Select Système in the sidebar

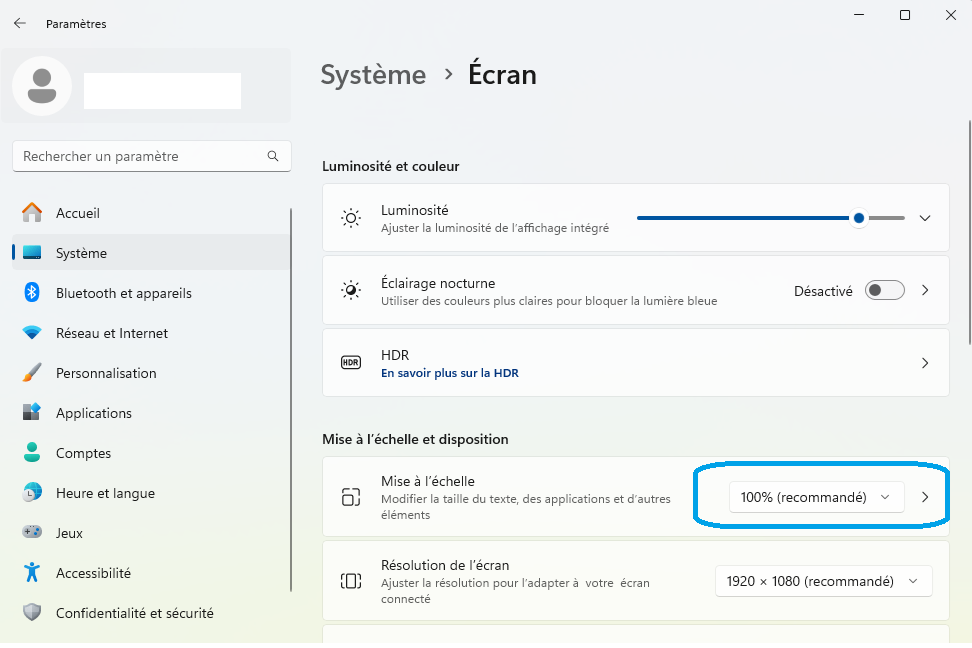(151, 253)
